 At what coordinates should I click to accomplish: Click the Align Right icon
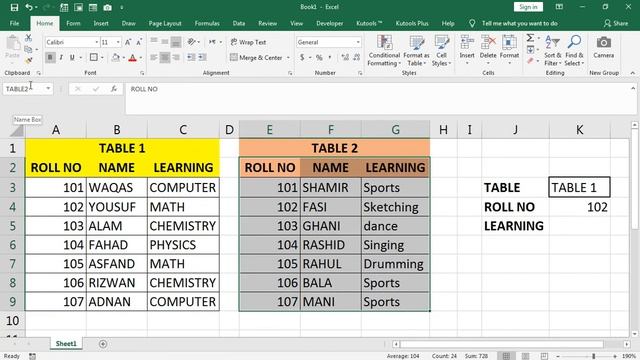176,58
